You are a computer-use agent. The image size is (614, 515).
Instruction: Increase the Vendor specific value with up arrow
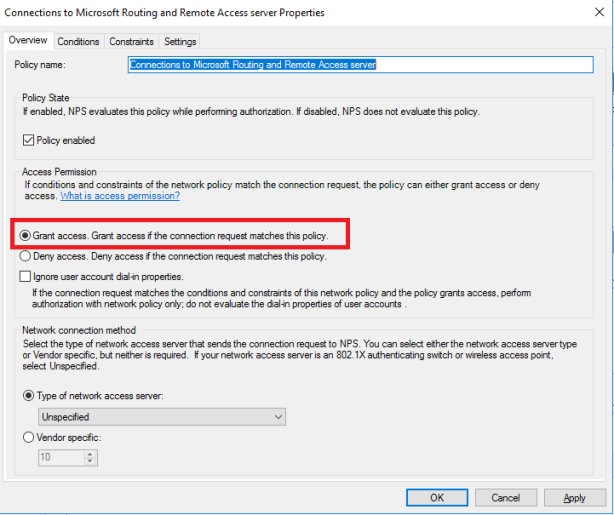90,454
